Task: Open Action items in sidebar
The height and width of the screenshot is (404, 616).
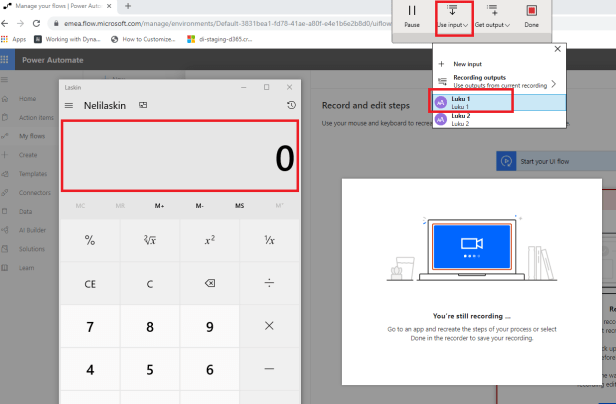Action: (36, 117)
